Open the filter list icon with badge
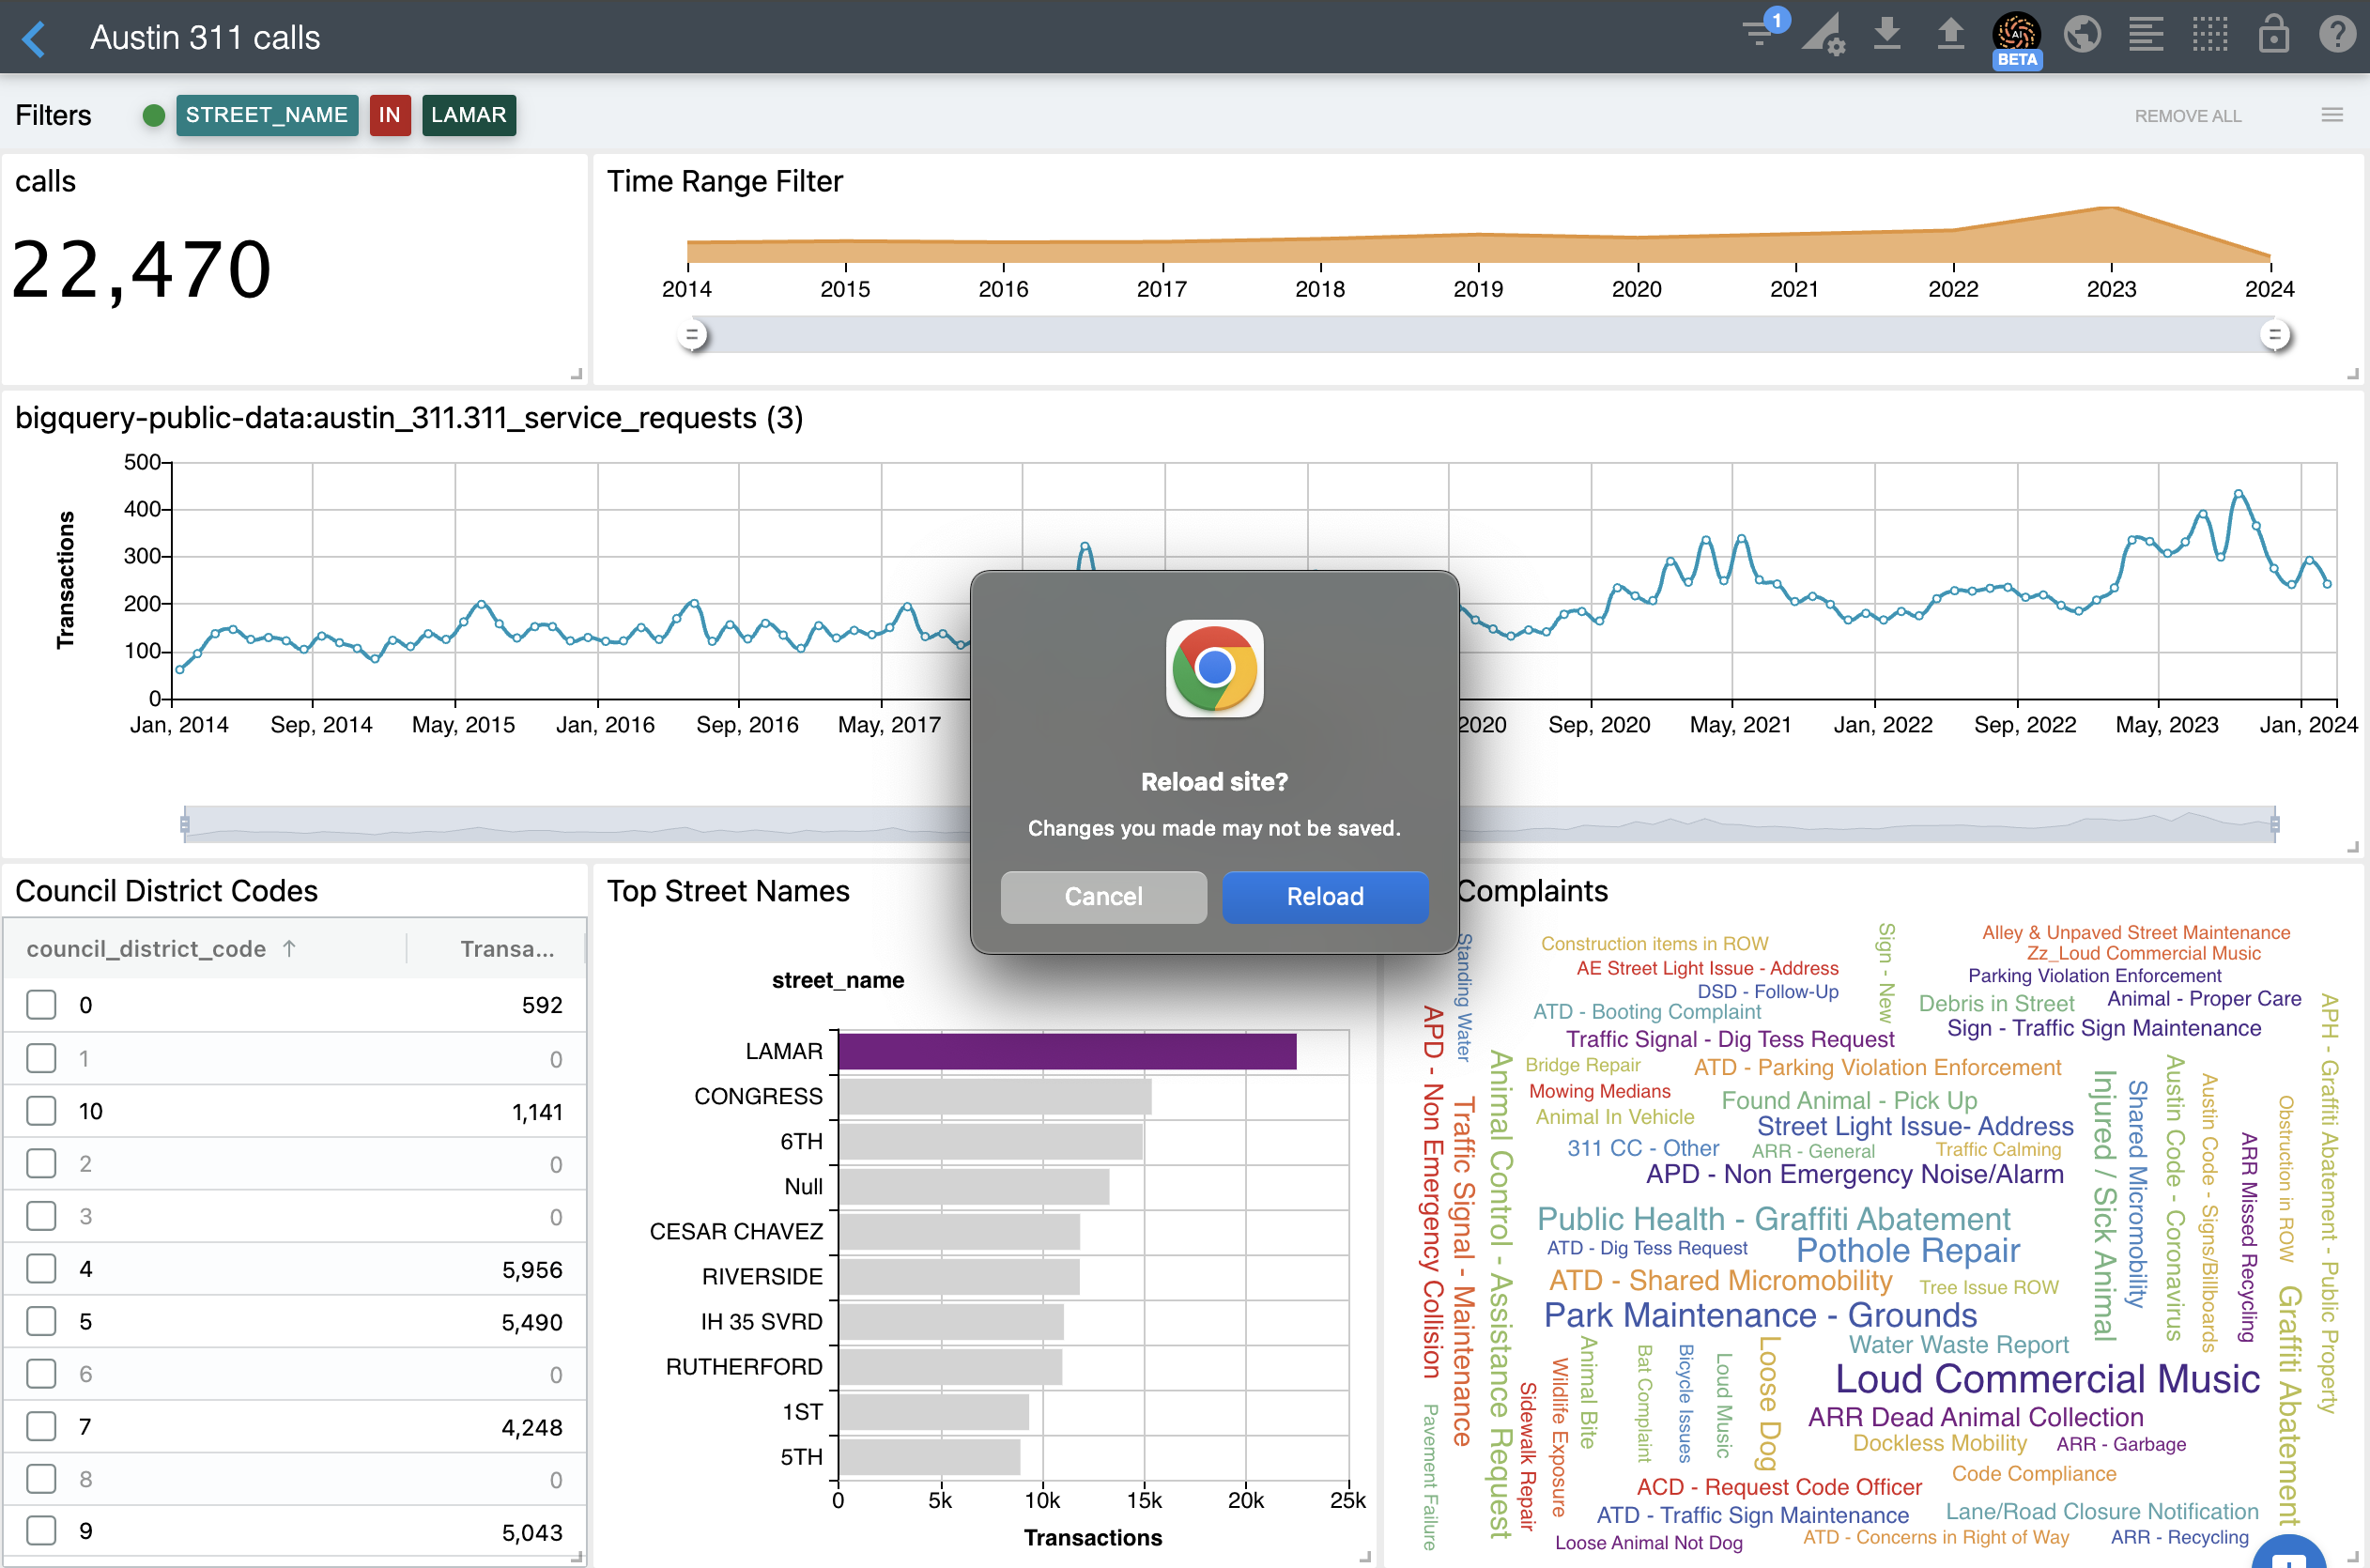Screen dimensions: 2370x1568 pyautogui.click(x=1760, y=34)
